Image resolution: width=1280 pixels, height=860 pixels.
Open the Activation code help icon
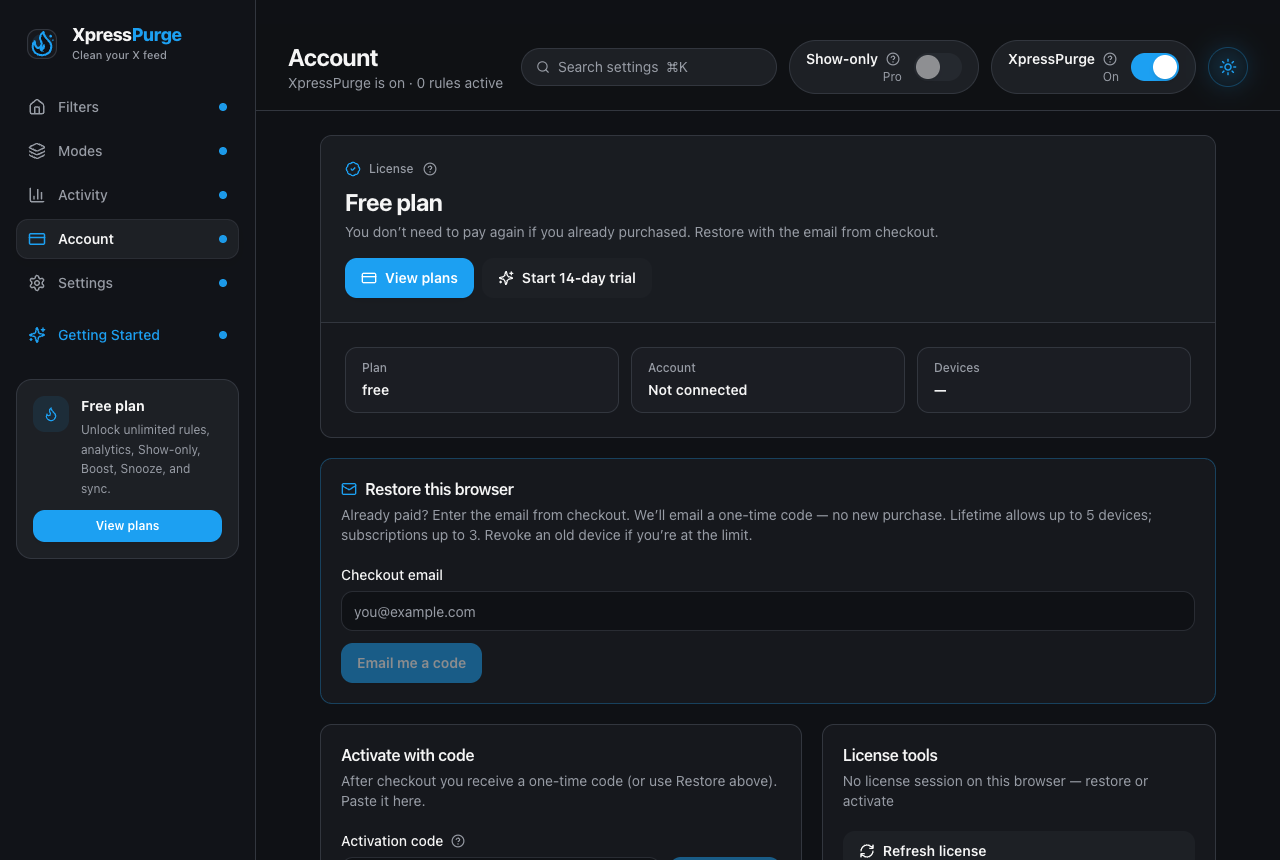(x=458, y=841)
